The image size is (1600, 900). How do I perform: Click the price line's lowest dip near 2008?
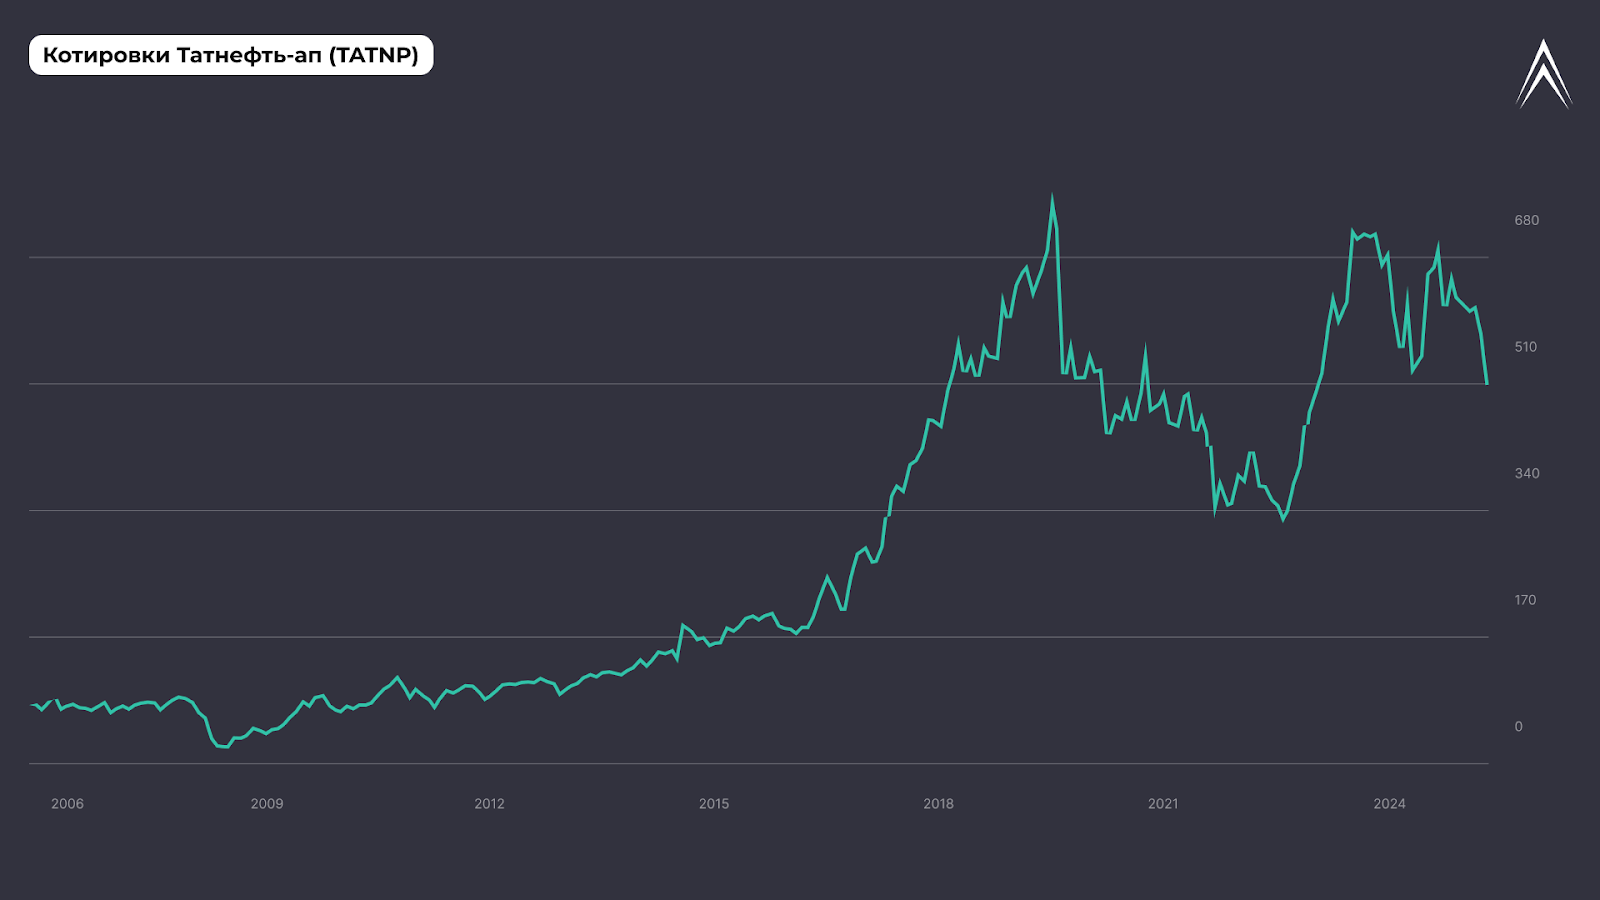coord(223,746)
